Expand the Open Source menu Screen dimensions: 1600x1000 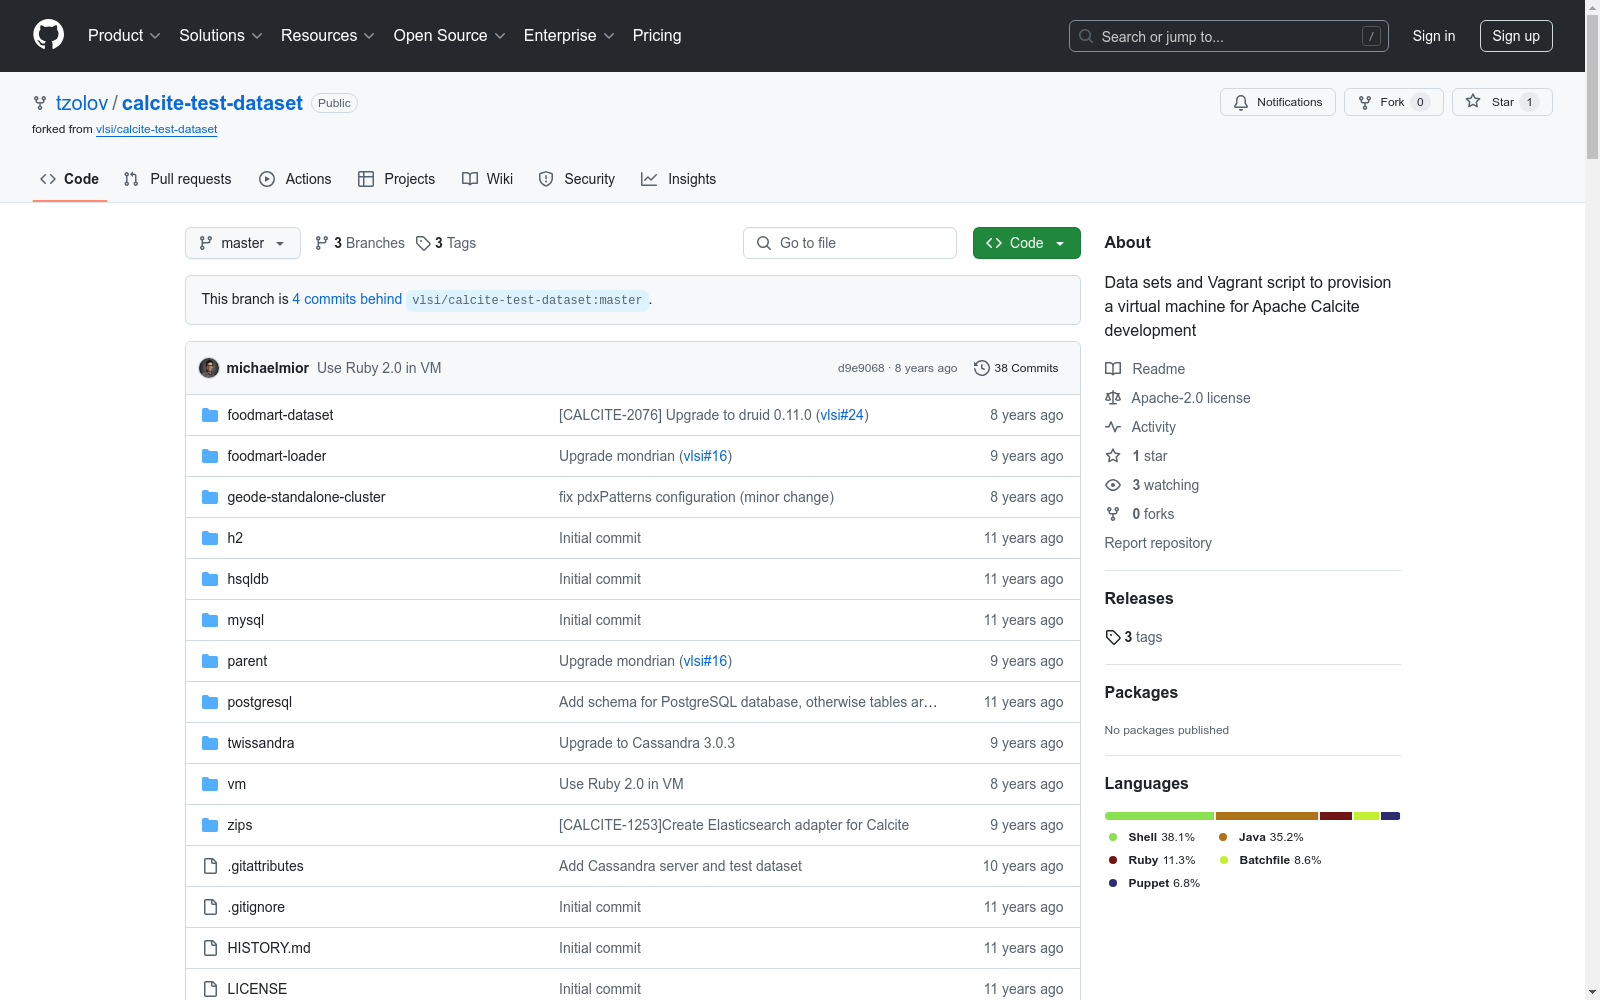coord(450,36)
